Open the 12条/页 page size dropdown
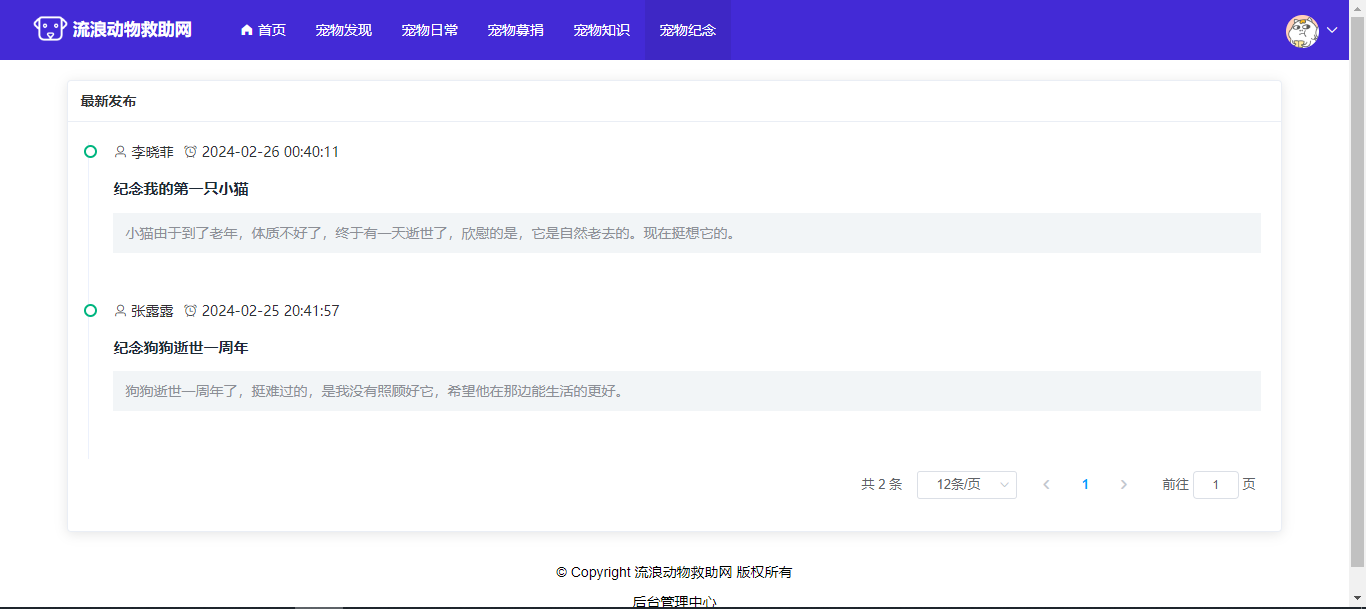Viewport: 1366px width, 609px height. [x=966, y=485]
